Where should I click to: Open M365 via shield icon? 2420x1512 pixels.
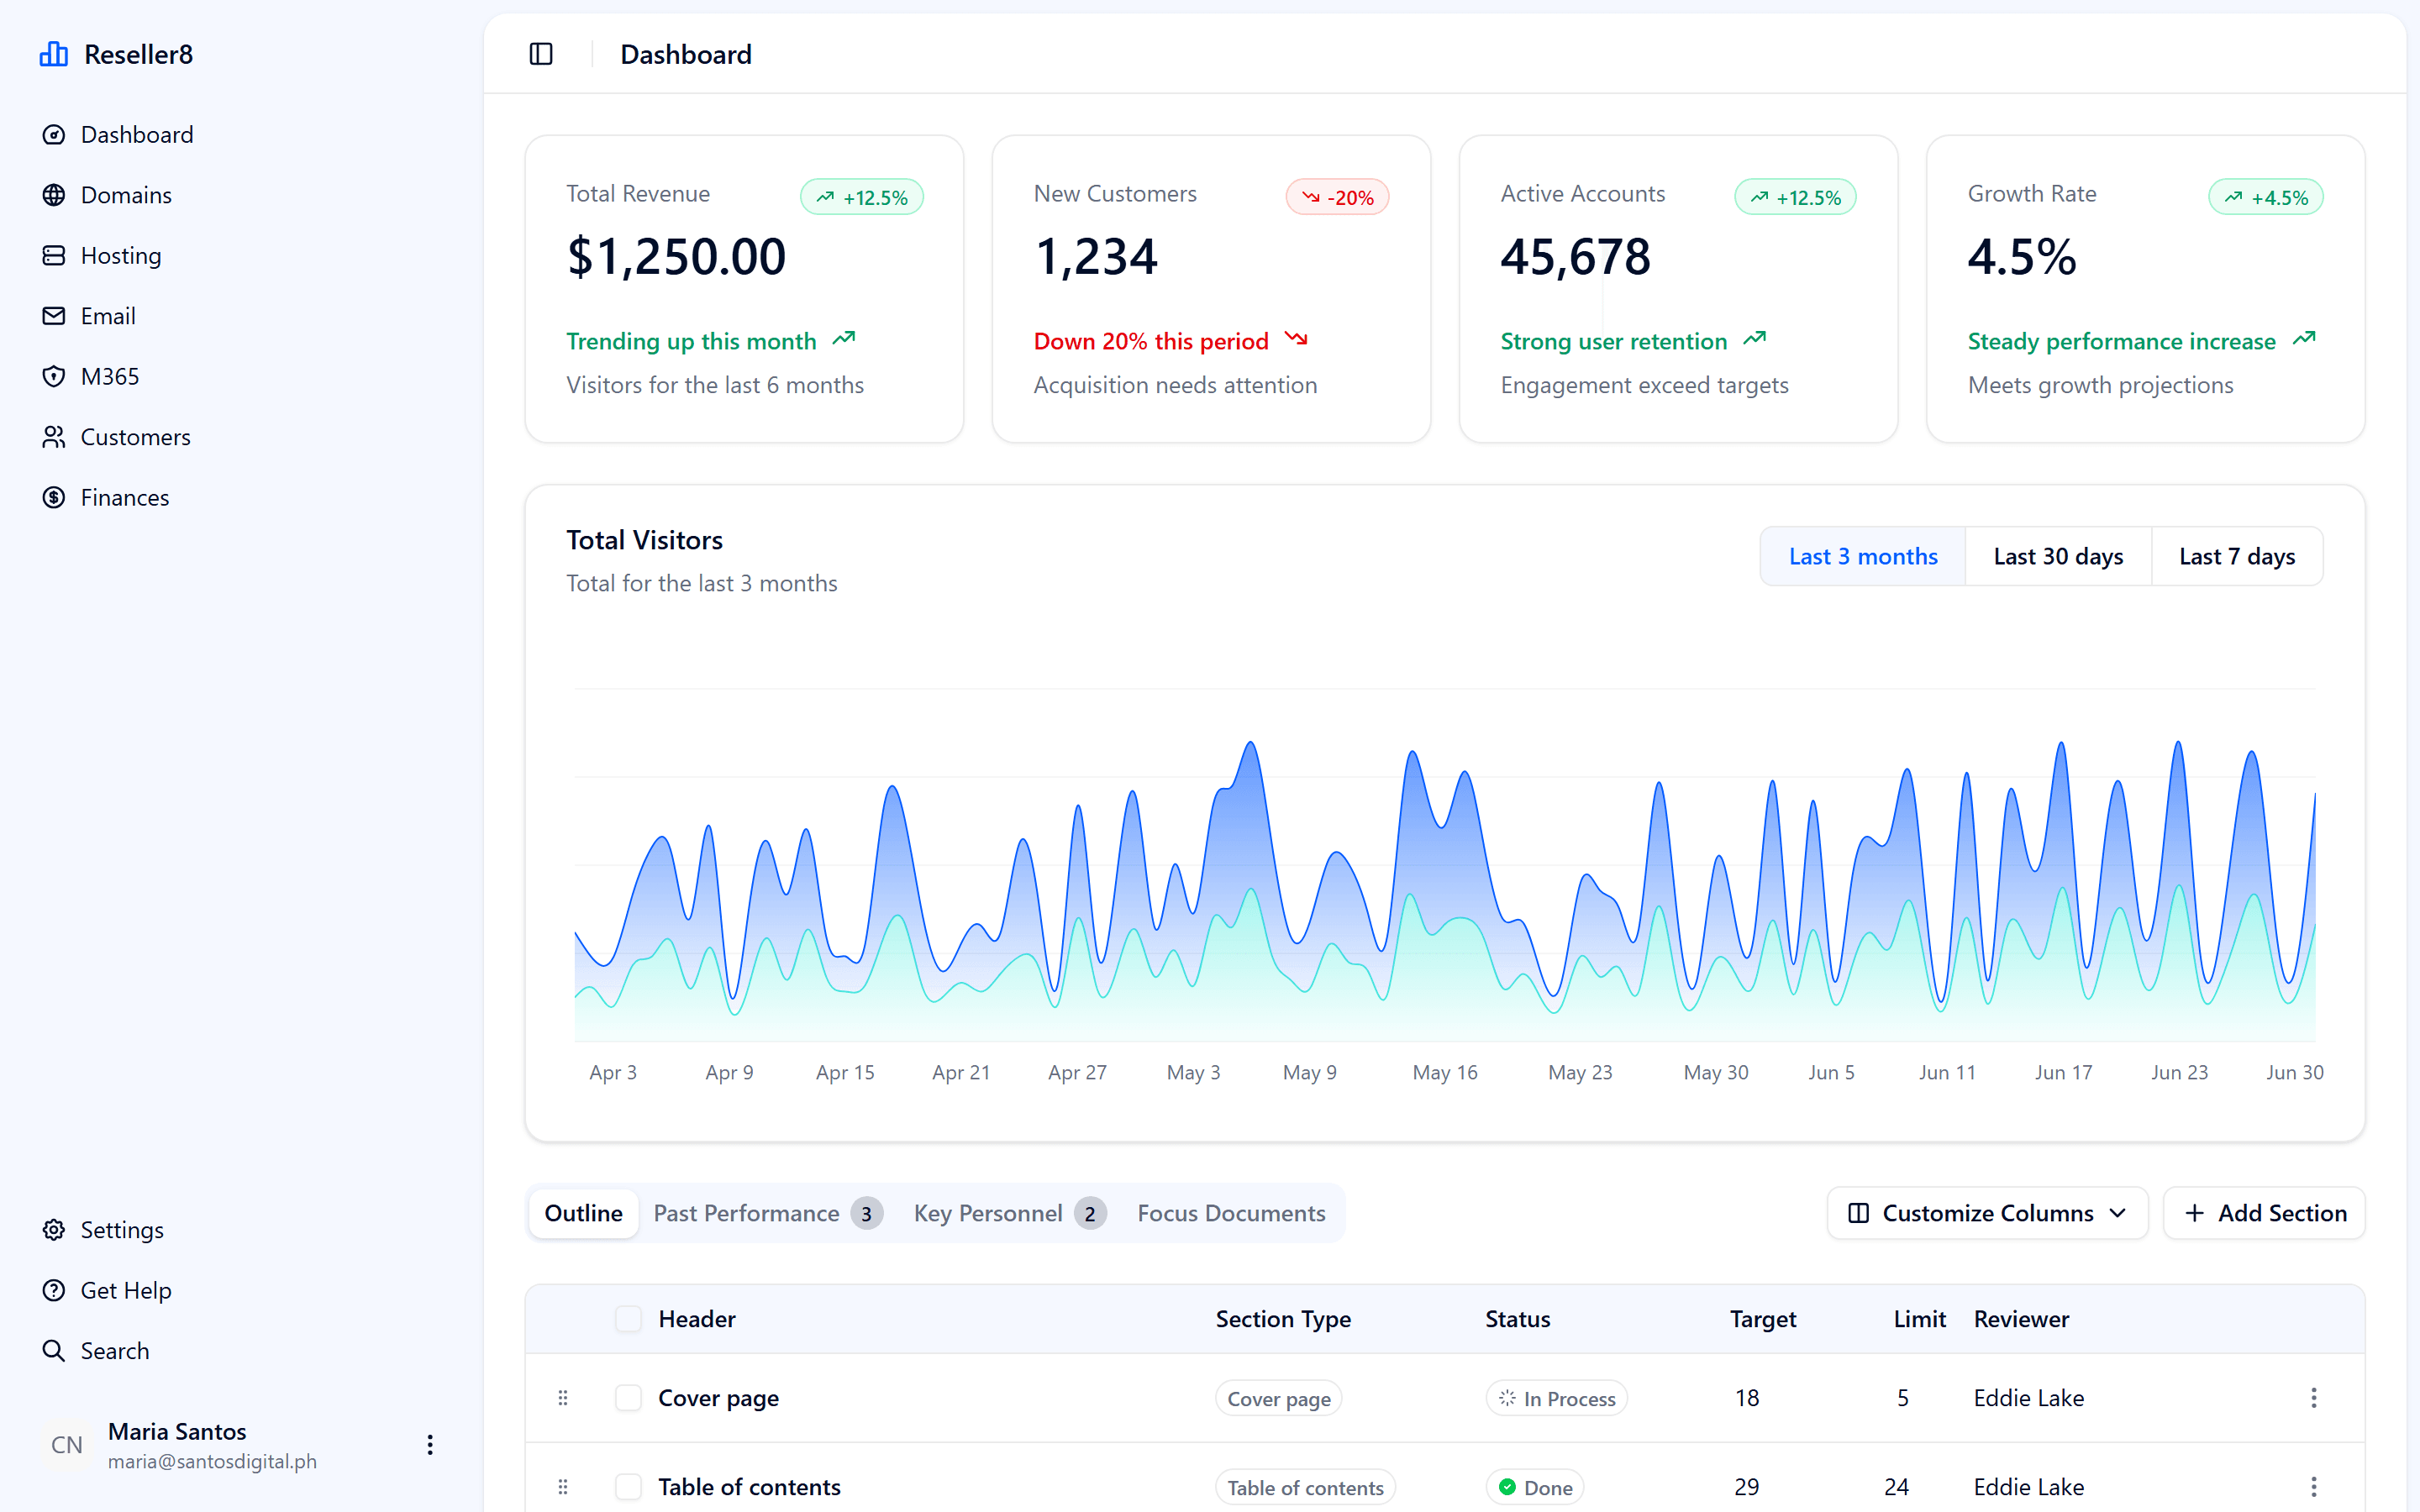(x=54, y=377)
